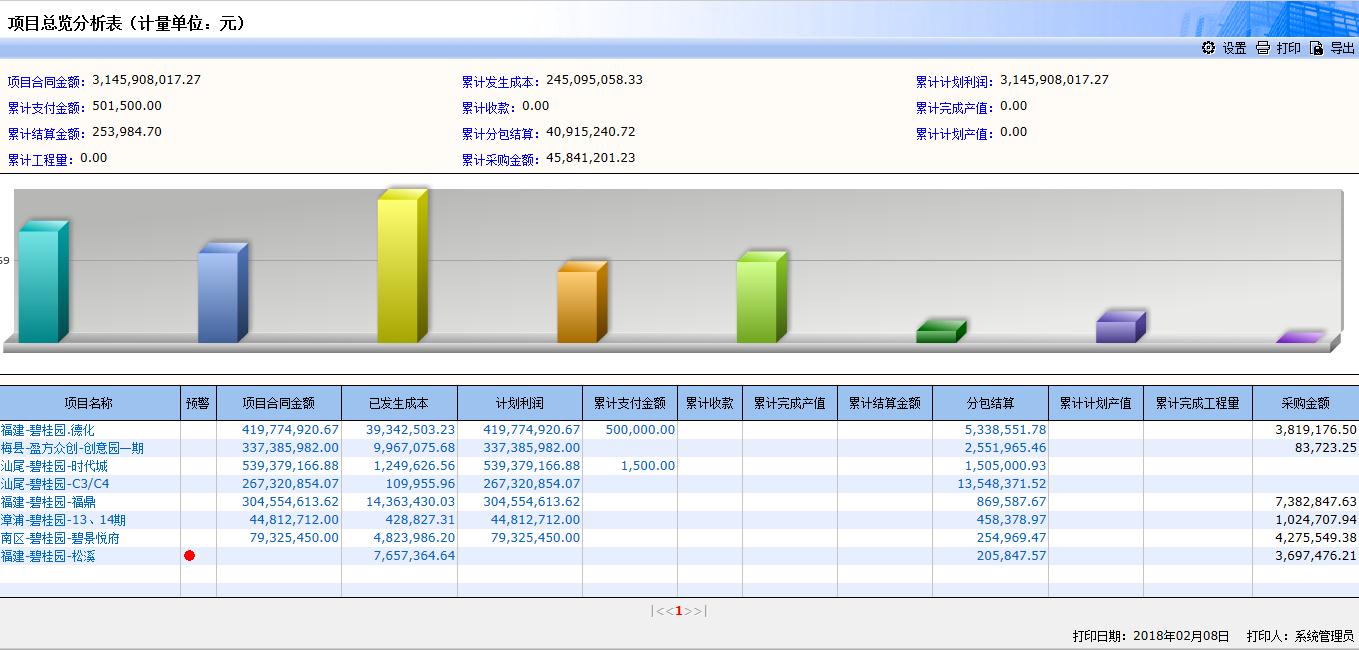Select page number 1 in pagination
Image resolution: width=1359 pixels, height=650 pixels.
pos(678,611)
